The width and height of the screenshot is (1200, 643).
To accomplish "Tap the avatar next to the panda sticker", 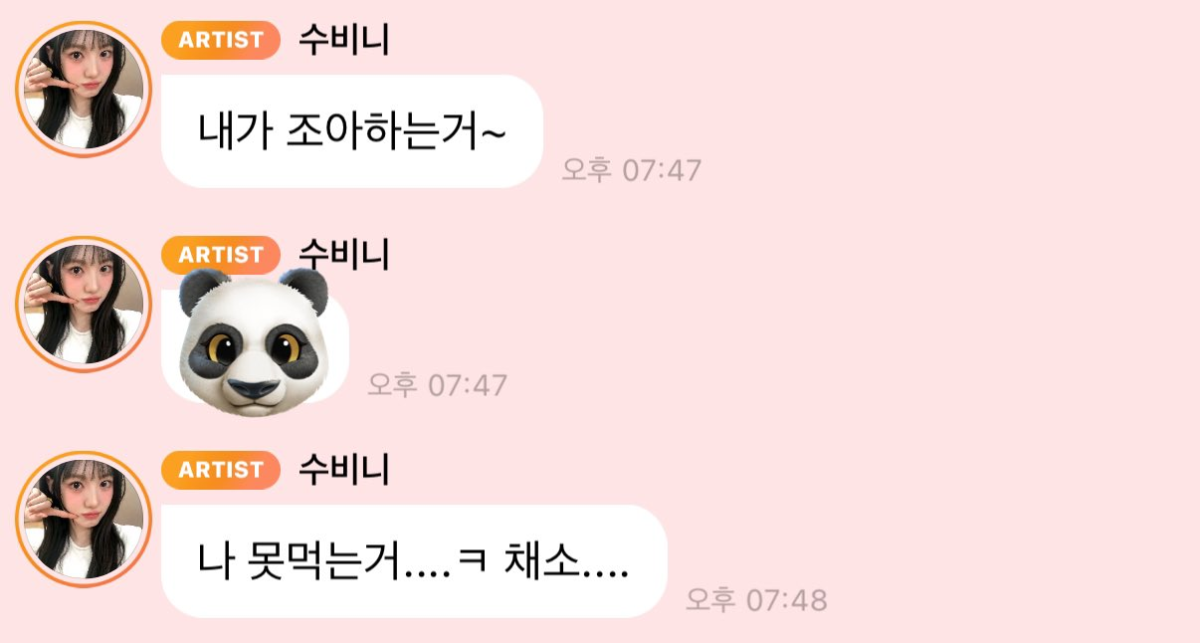I will (83, 304).
